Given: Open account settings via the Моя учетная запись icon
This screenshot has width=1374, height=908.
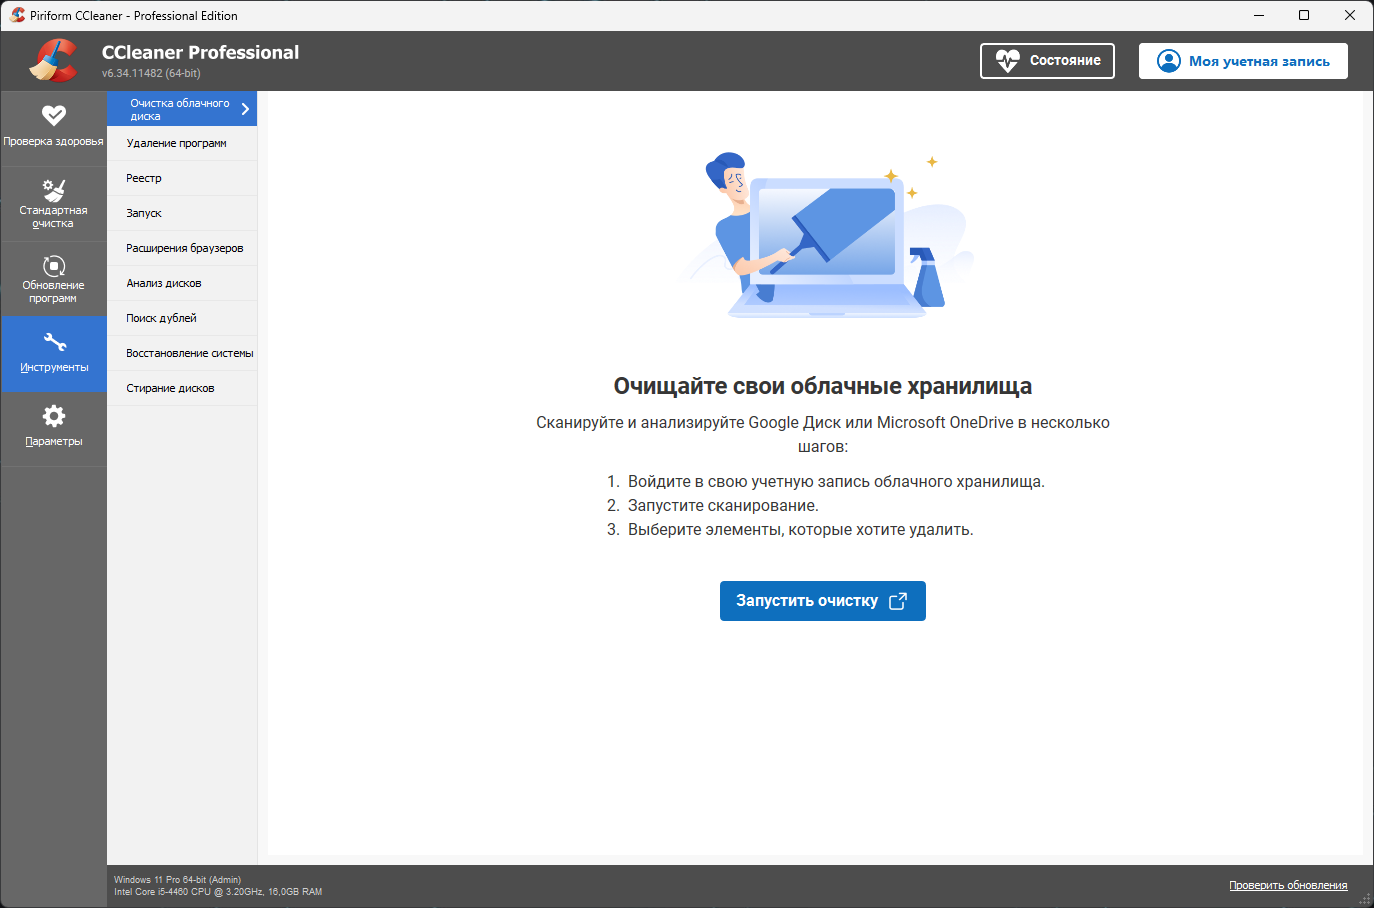Looking at the screenshot, I should coord(1168,61).
